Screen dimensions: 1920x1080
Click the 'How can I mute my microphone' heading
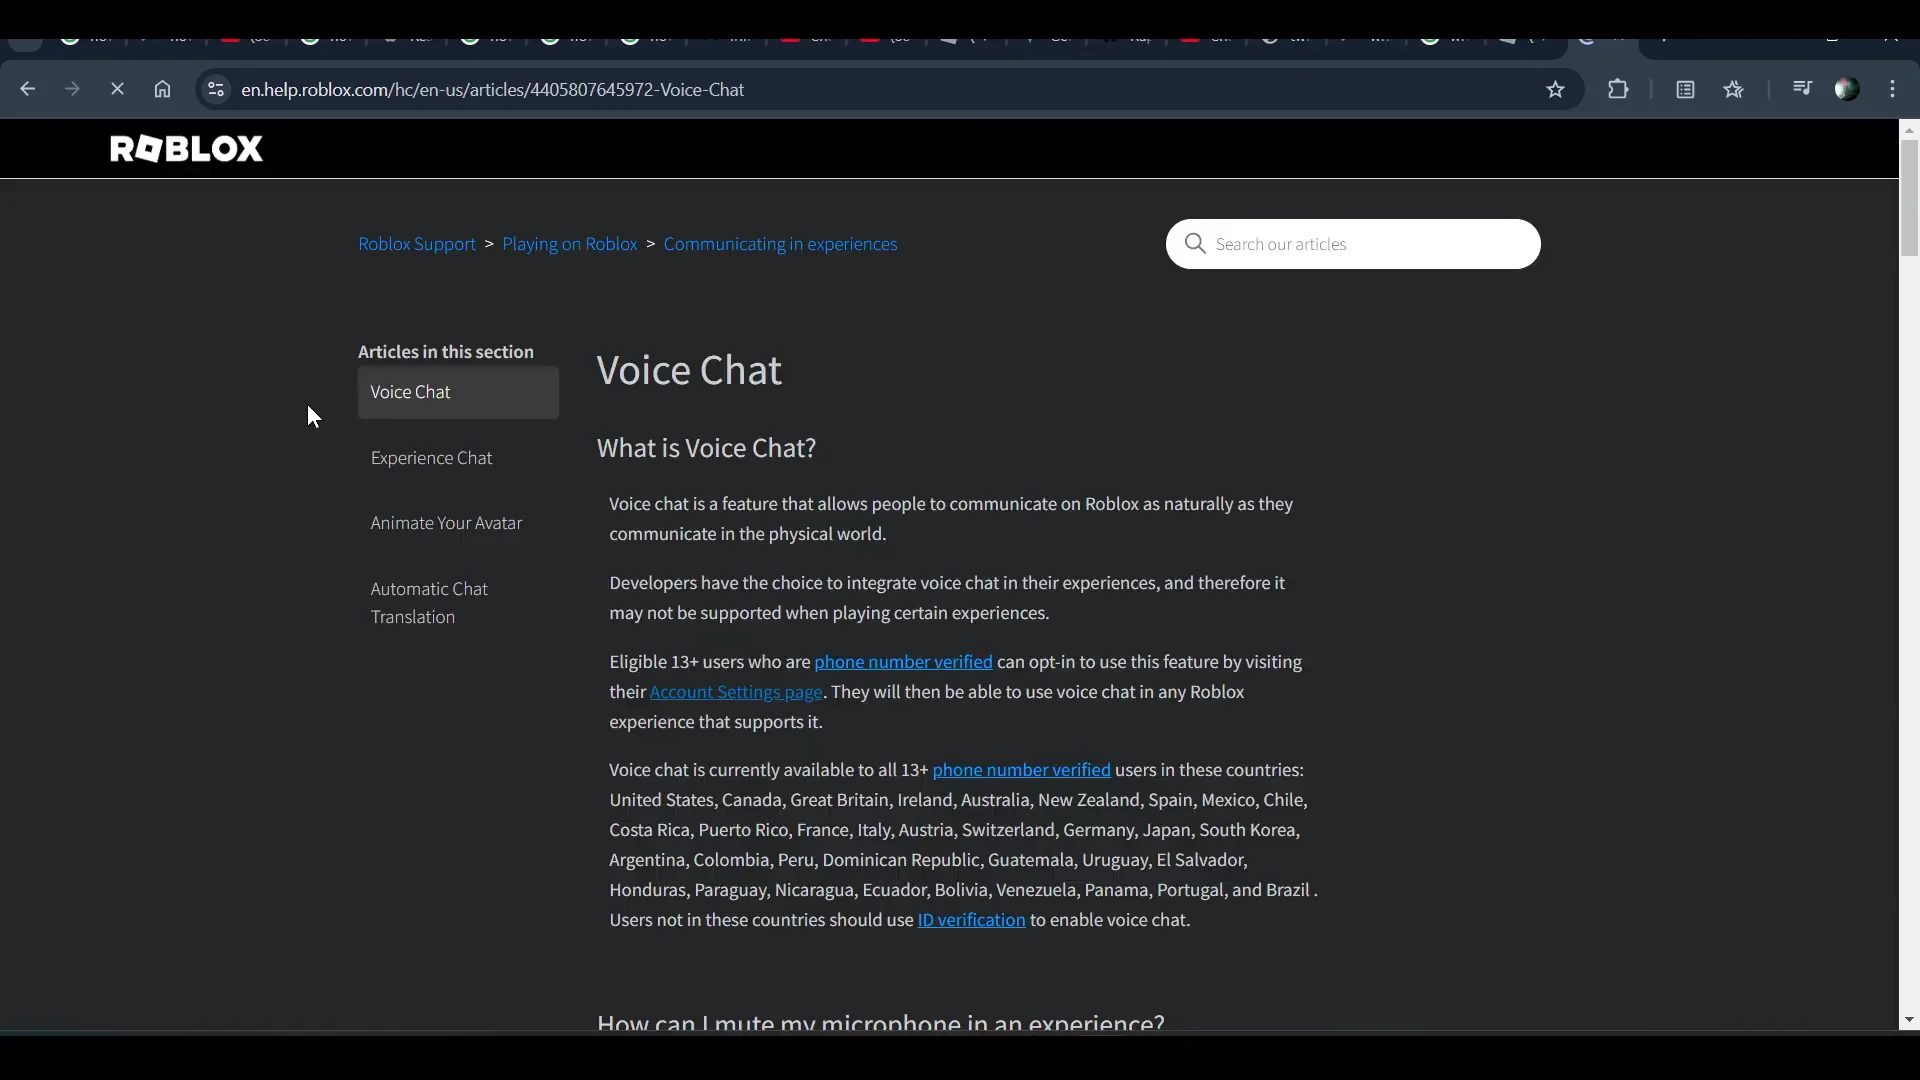(880, 1022)
